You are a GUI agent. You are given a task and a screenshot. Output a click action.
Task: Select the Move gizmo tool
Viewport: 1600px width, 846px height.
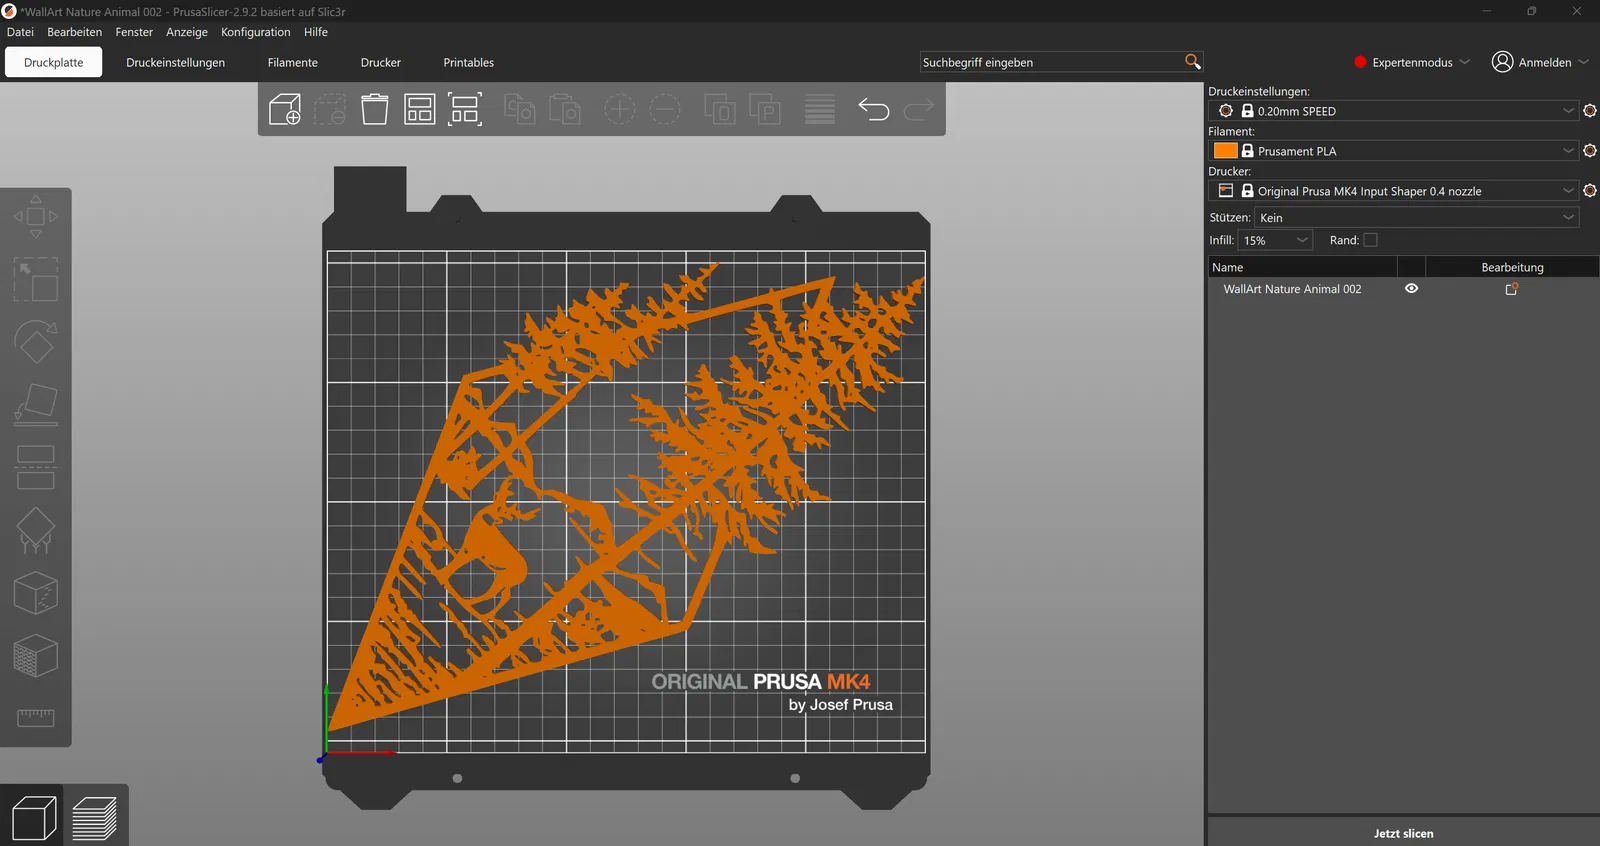point(36,217)
